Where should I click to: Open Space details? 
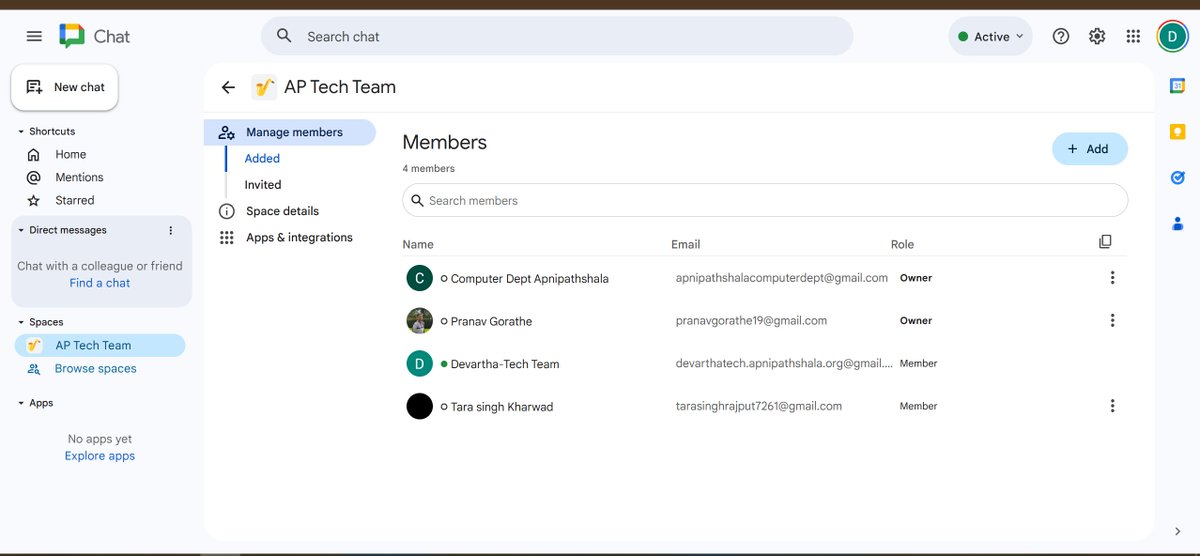click(282, 211)
